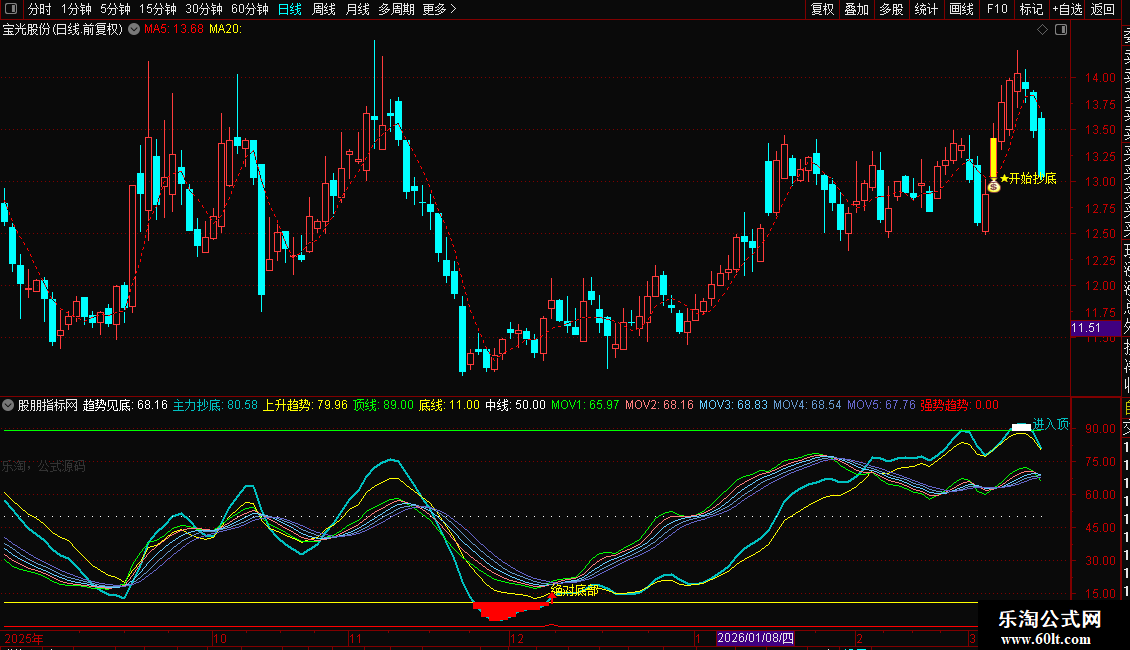Click the 开始抄底 star signal label
This screenshot has width=1130, height=650.
[x=1028, y=179]
